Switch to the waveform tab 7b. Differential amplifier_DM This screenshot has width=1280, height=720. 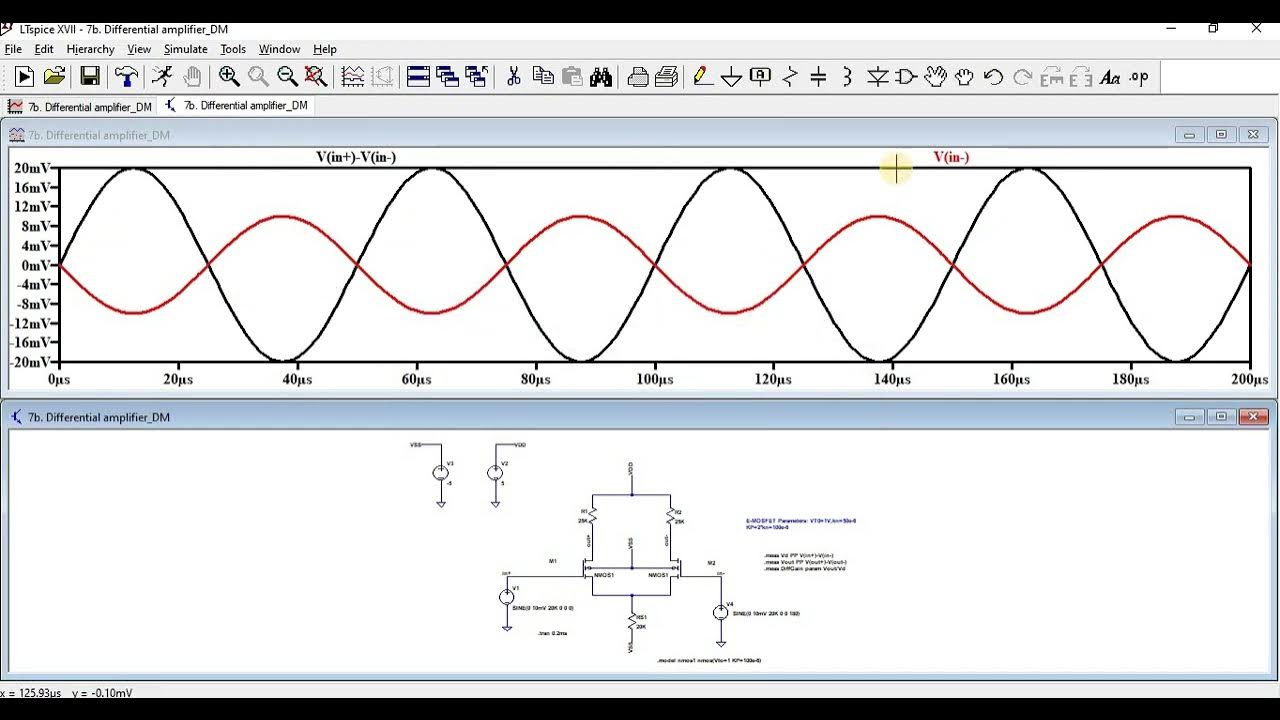[x=80, y=106]
